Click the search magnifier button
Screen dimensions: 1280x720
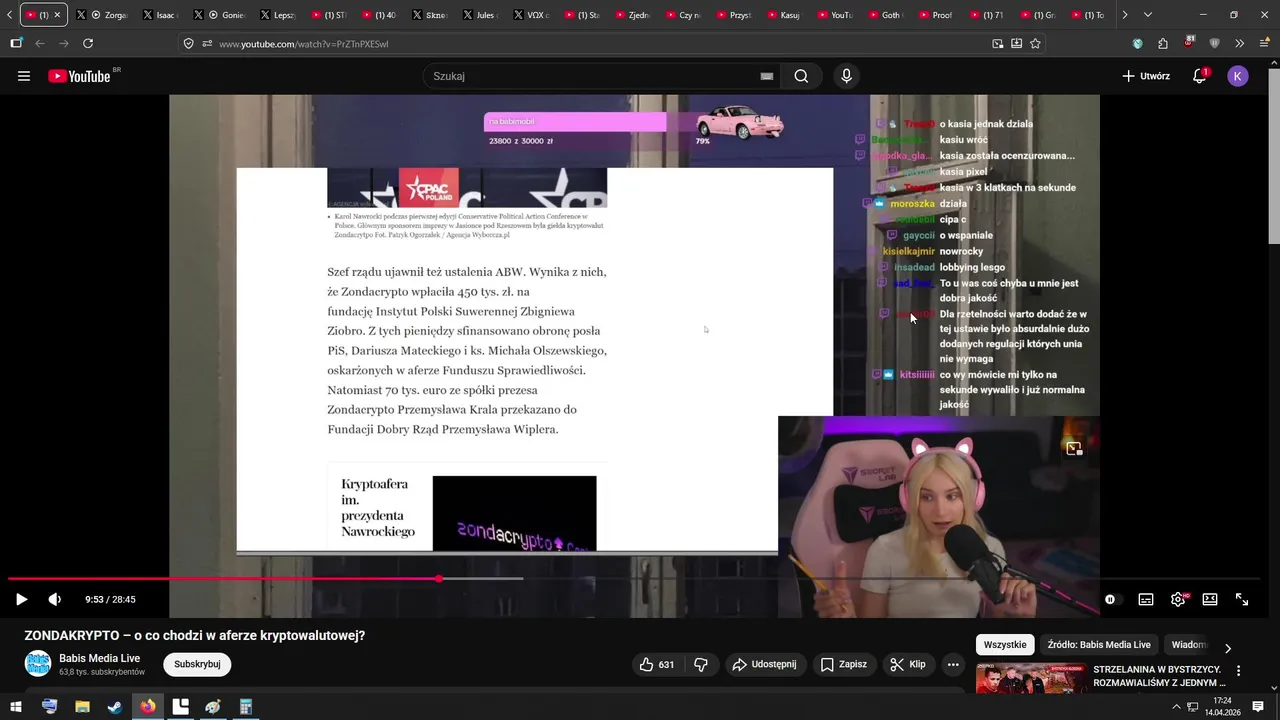(x=801, y=76)
